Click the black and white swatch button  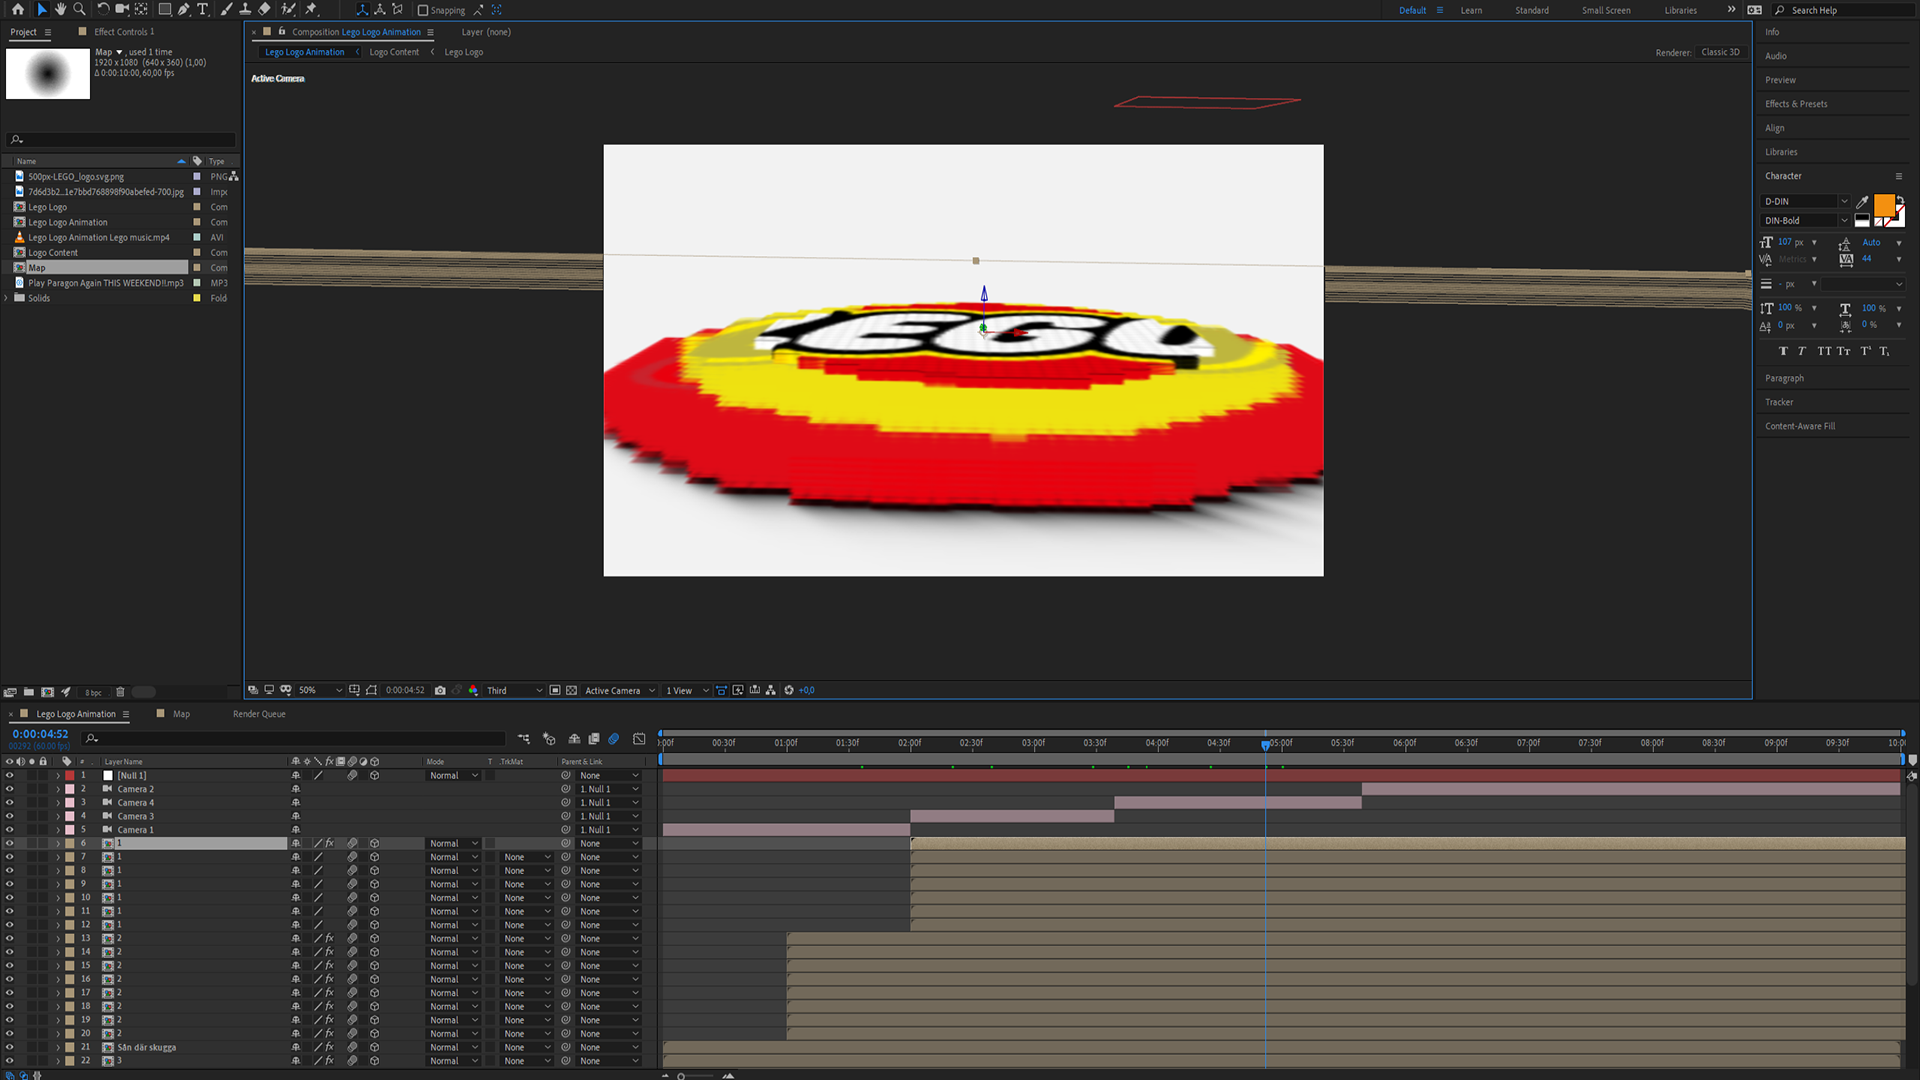pyautogui.click(x=1862, y=220)
